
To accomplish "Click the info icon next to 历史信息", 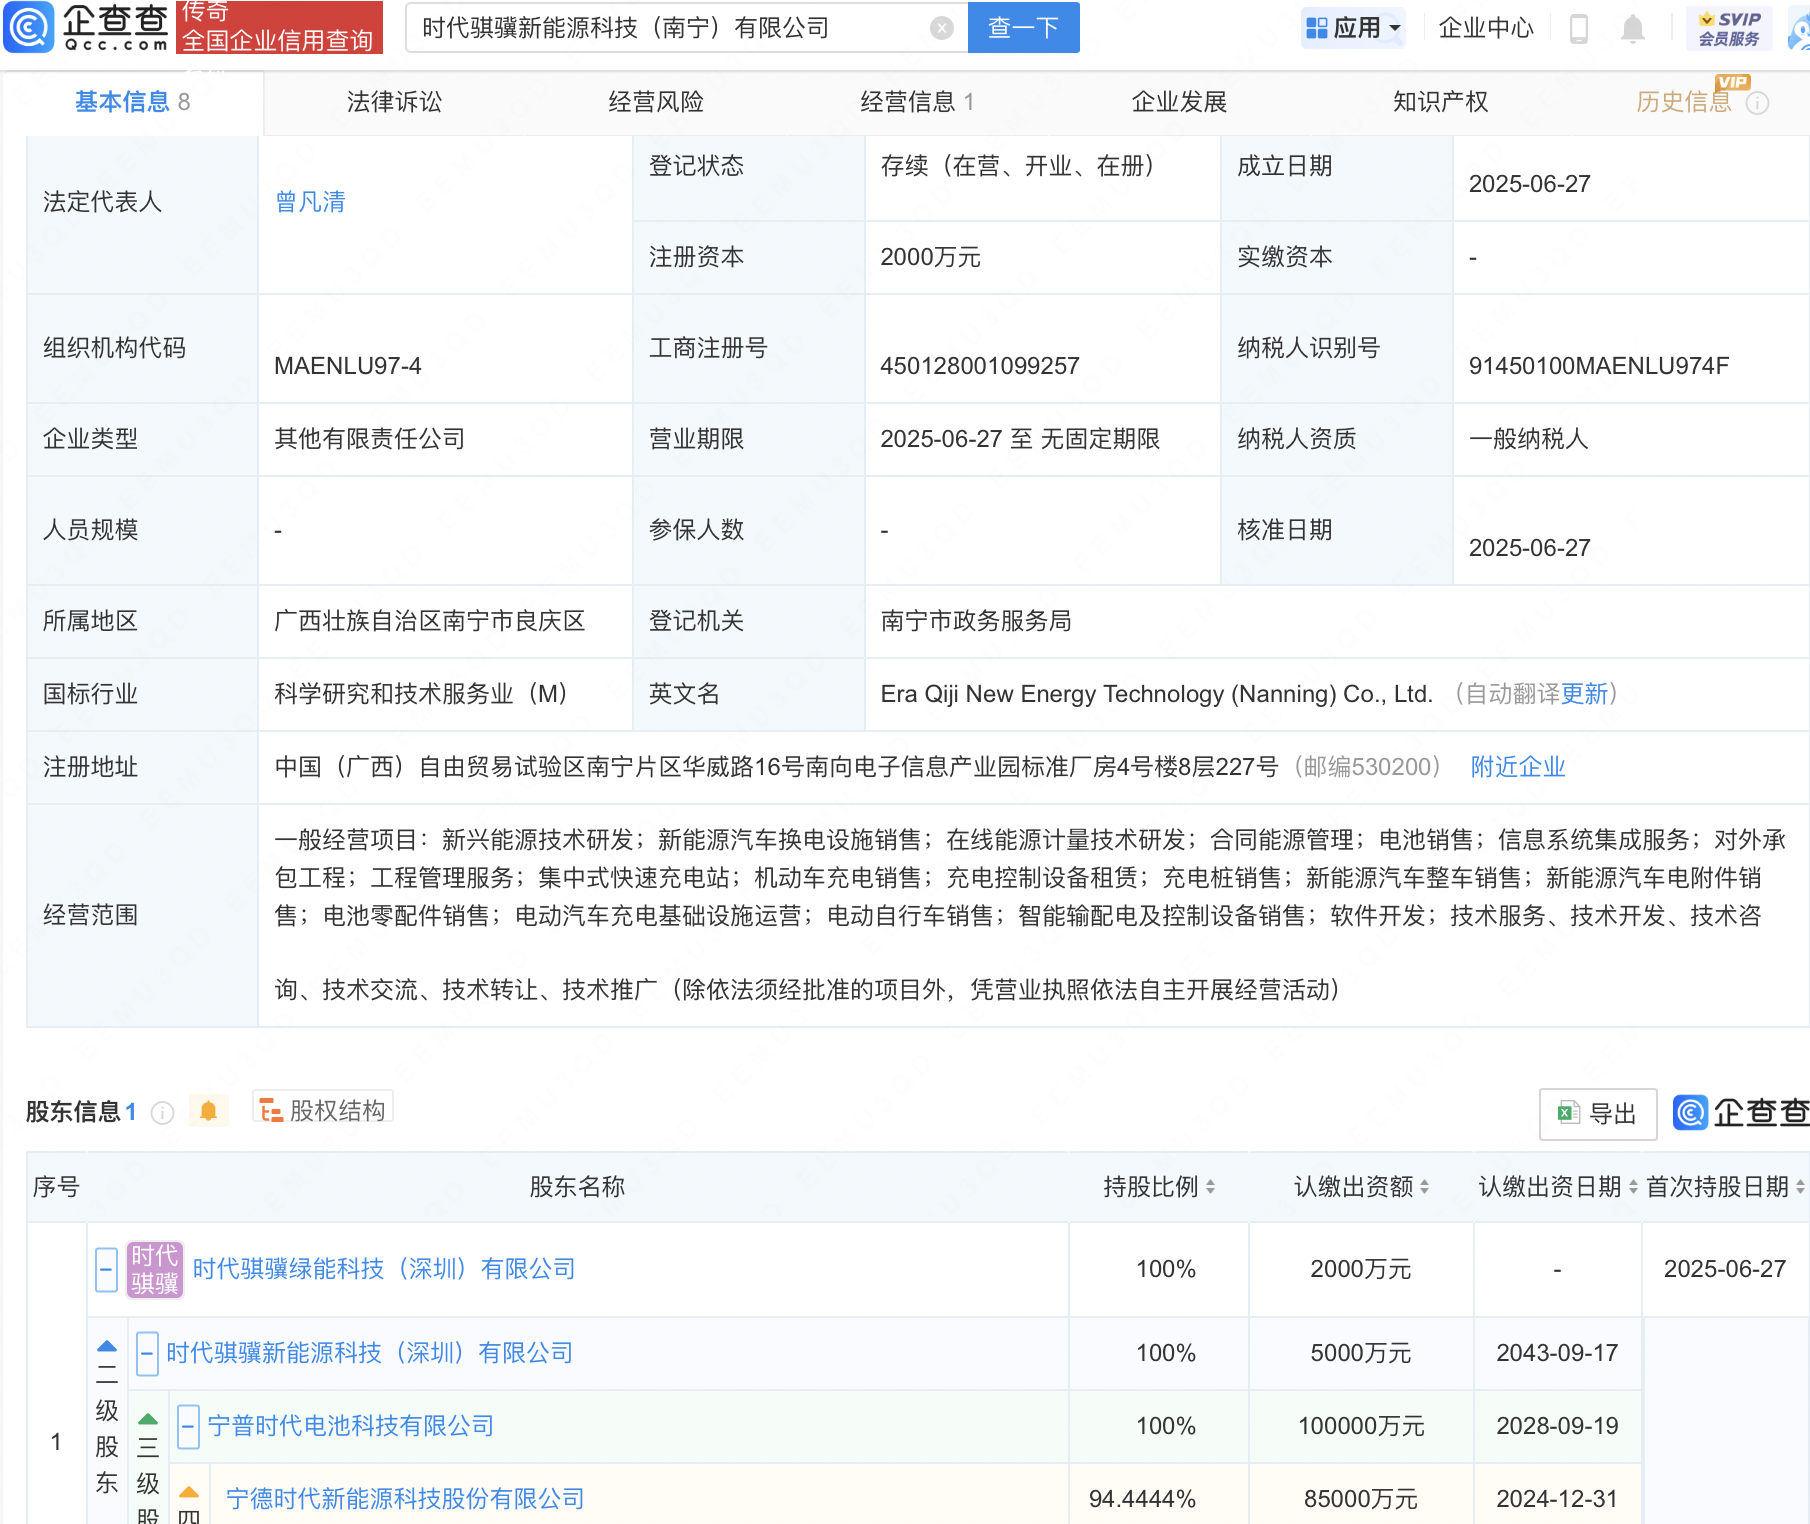I will click(x=1757, y=103).
